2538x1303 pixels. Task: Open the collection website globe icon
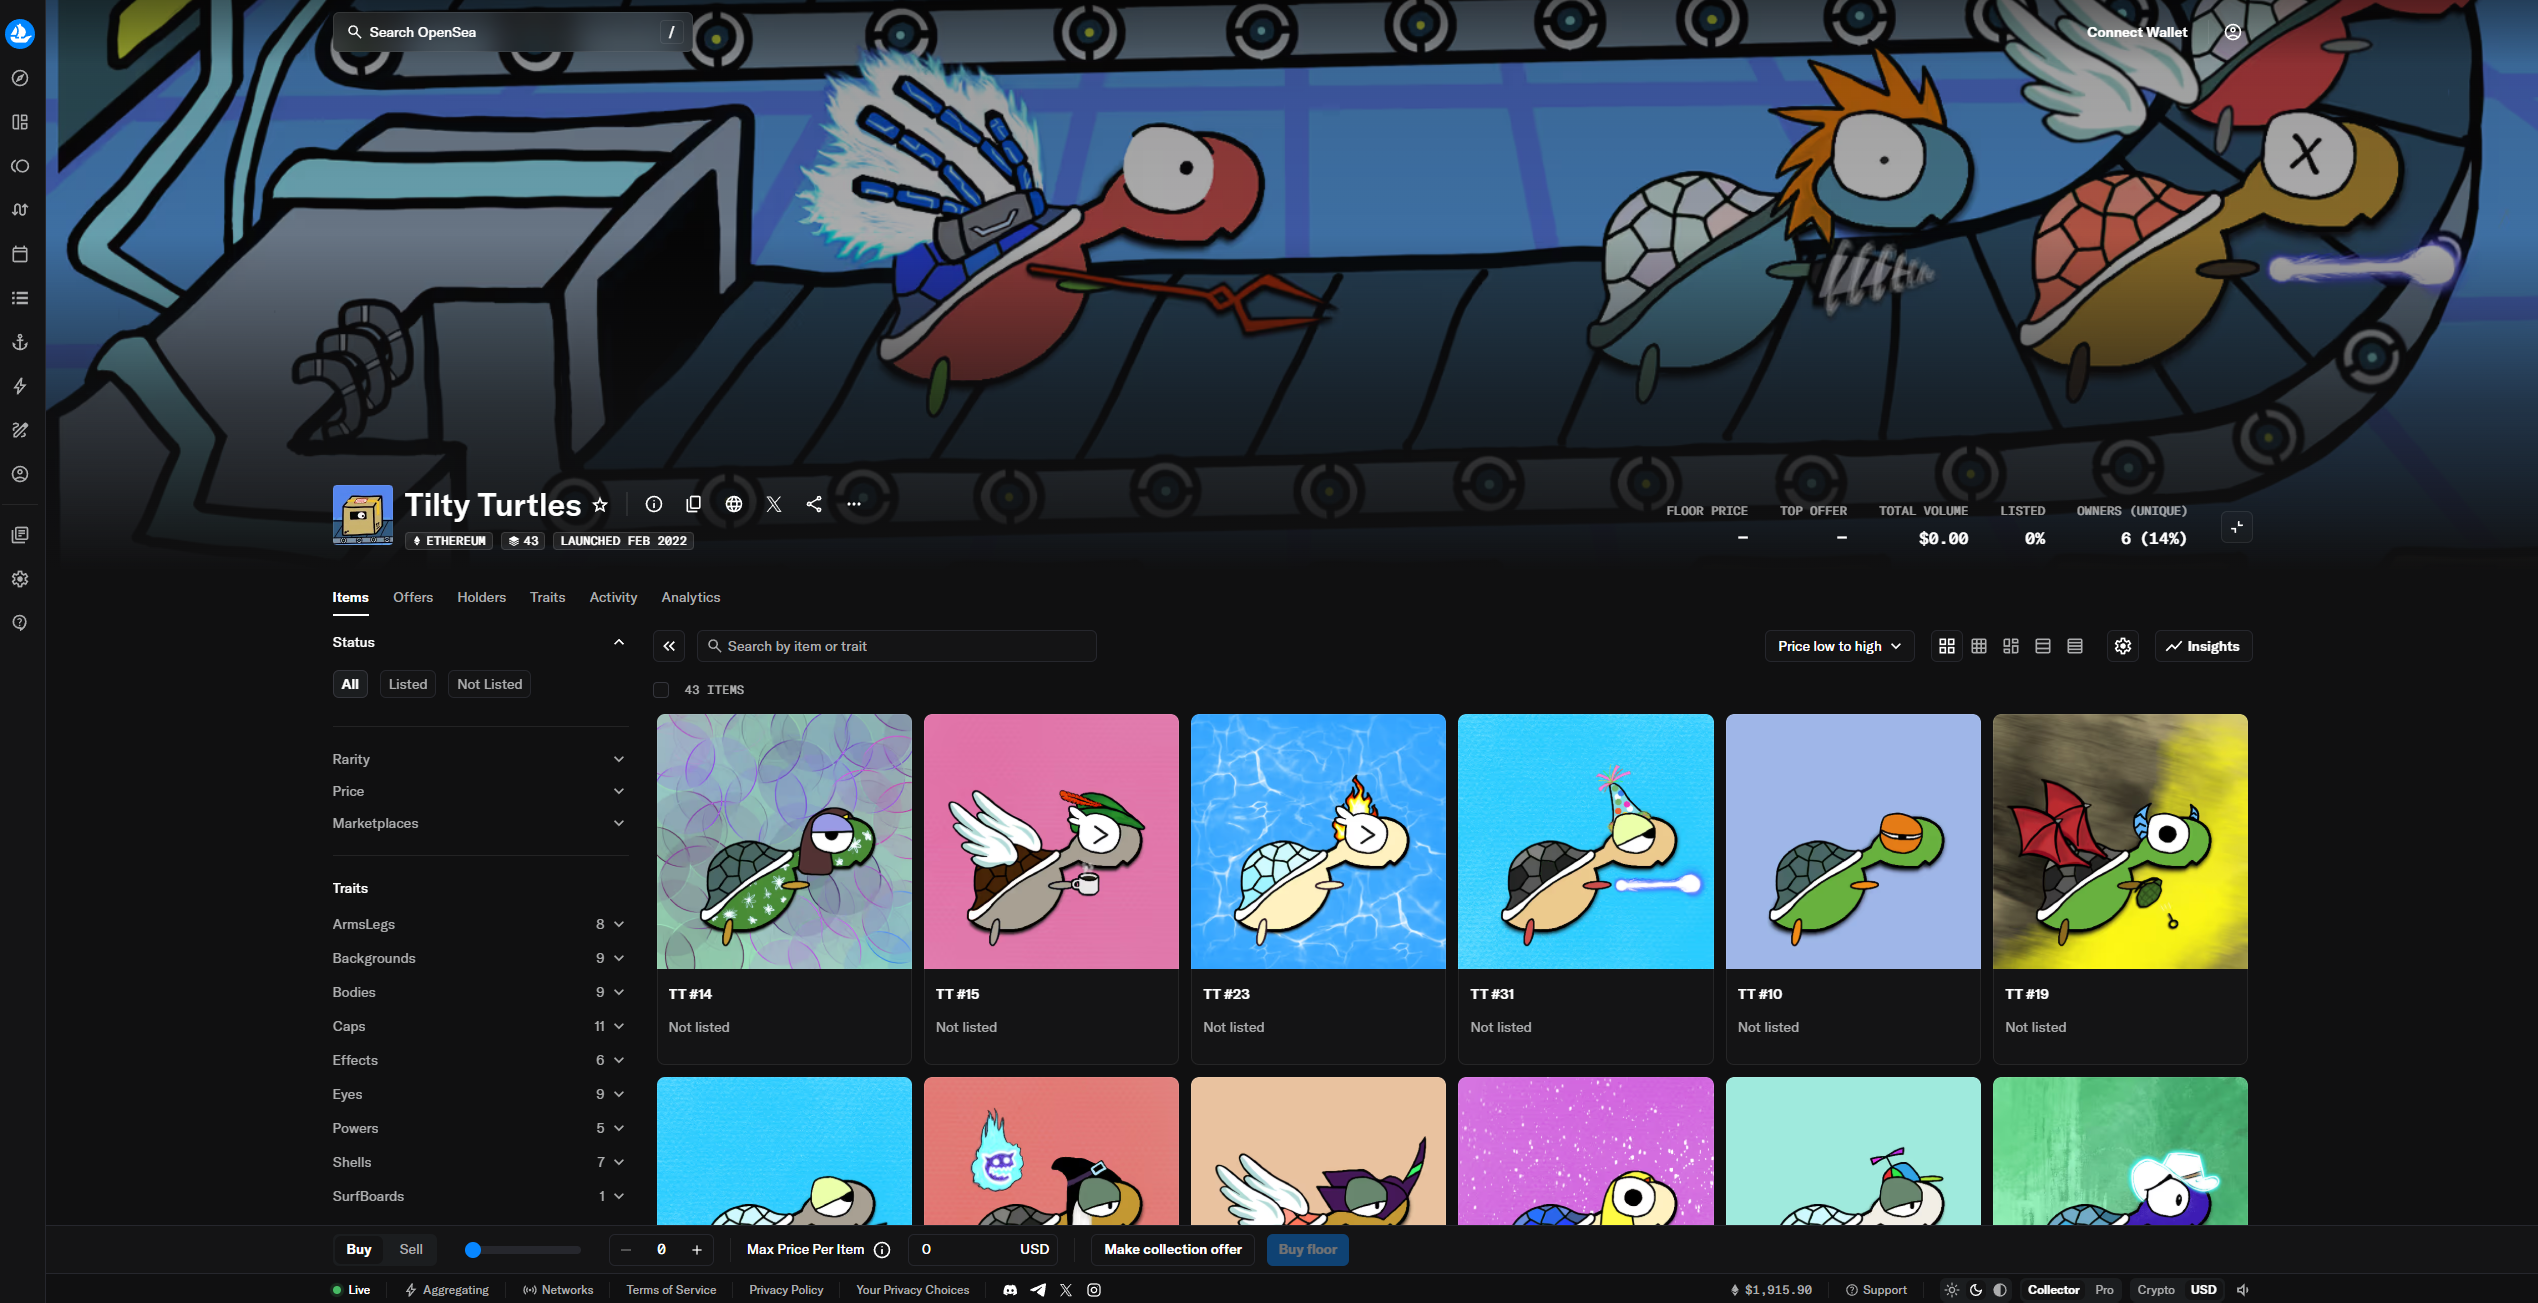tap(734, 504)
